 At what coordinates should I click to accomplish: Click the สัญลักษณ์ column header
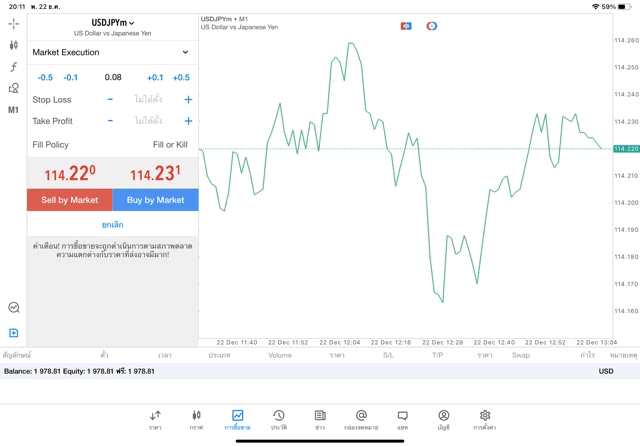click(x=17, y=355)
